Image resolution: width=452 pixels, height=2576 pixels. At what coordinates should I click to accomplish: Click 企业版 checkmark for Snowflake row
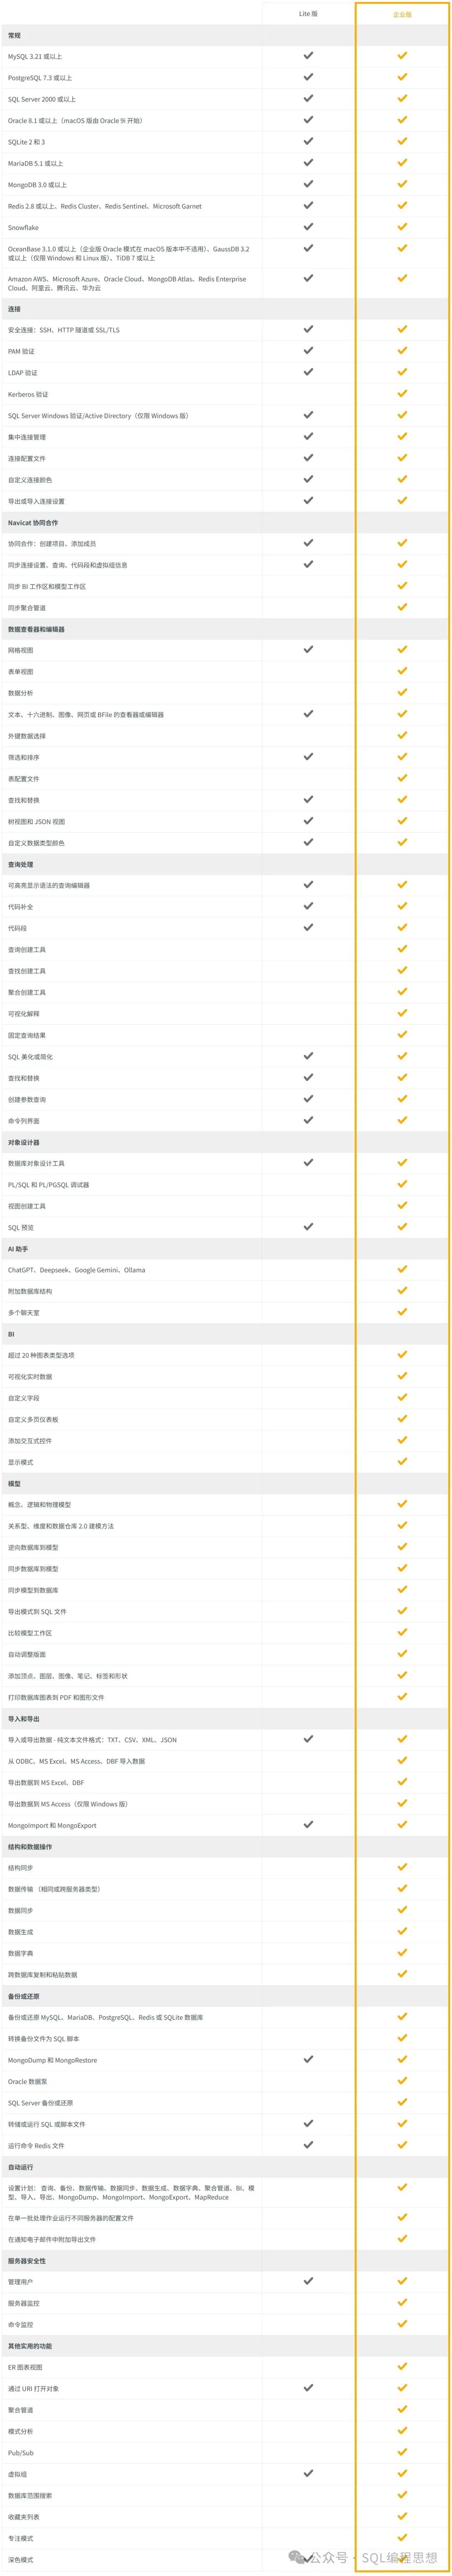402,227
